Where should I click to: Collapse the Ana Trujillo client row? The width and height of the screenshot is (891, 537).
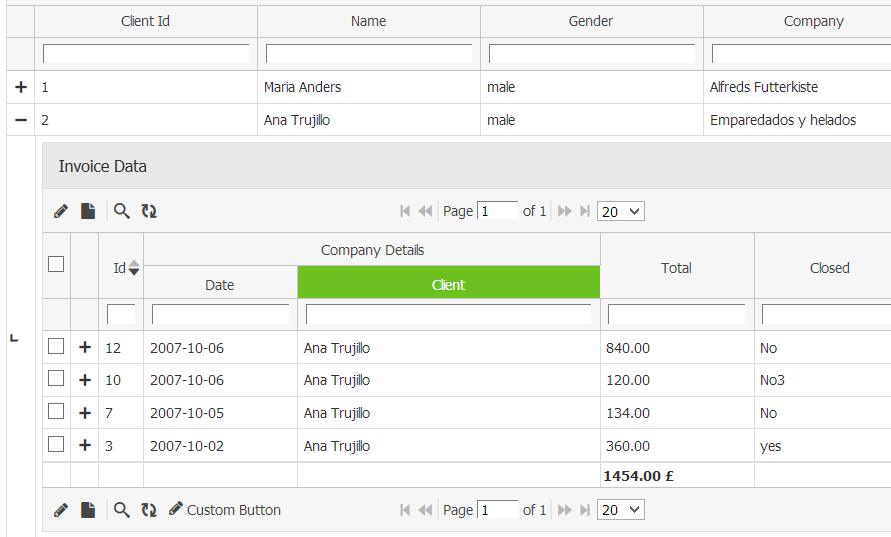pos(21,120)
